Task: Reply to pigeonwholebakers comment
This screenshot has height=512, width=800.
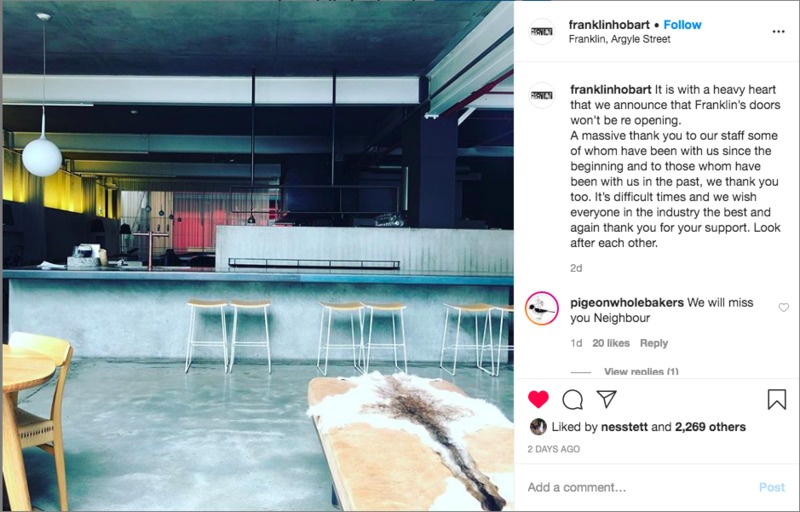Action: point(654,343)
